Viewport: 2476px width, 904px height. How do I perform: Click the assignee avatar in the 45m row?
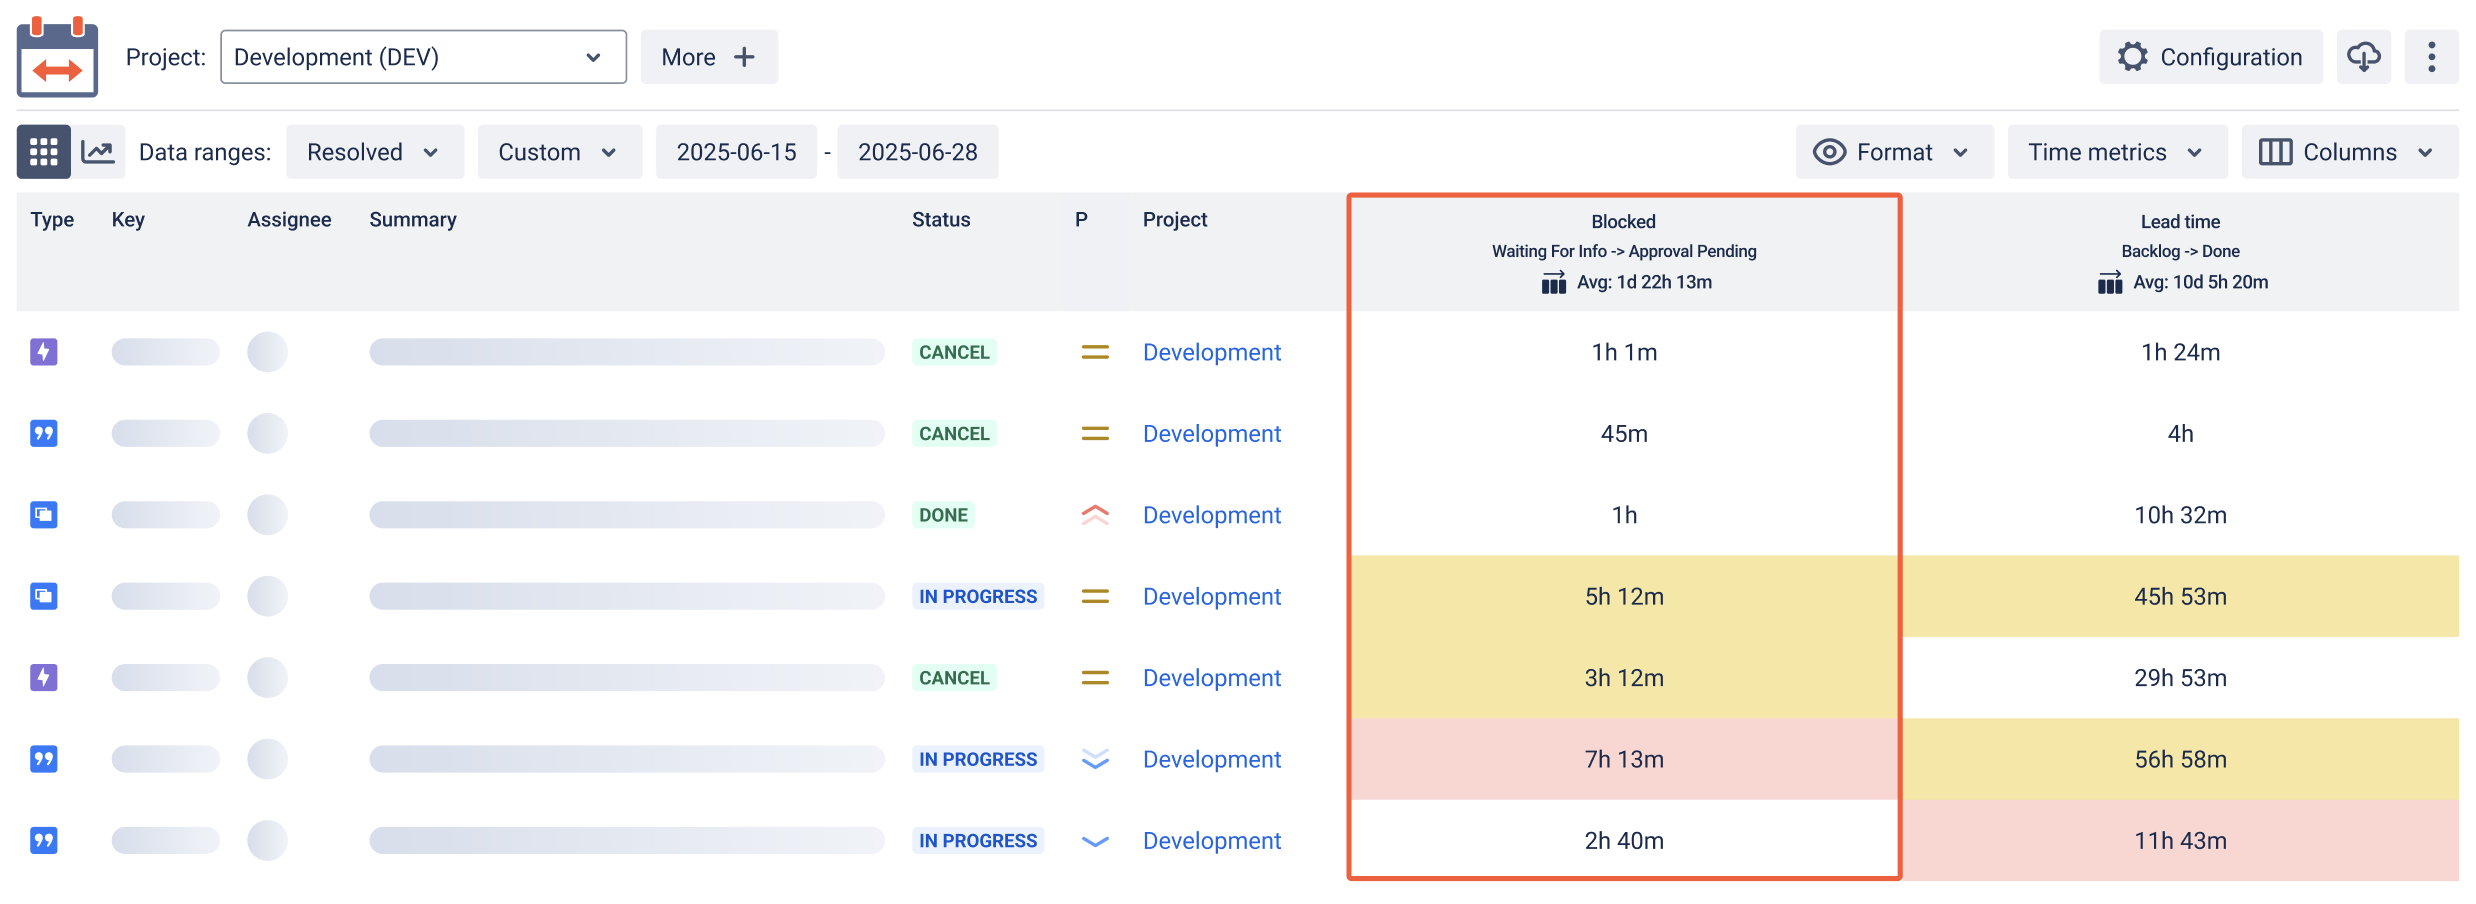click(x=267, y=433)
